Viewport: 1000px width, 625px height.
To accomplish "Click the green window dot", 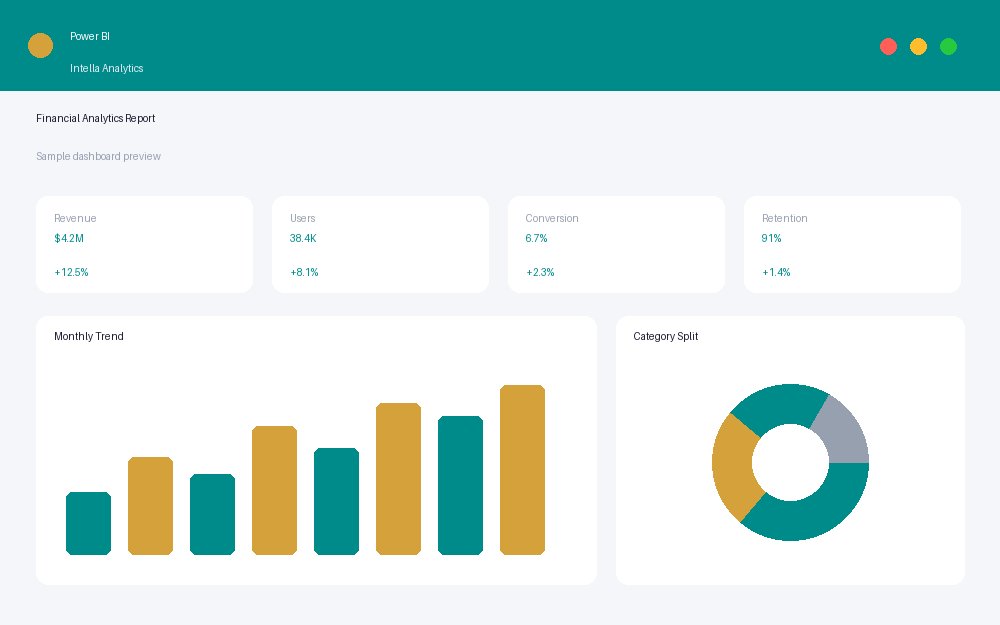I will 948,47.
